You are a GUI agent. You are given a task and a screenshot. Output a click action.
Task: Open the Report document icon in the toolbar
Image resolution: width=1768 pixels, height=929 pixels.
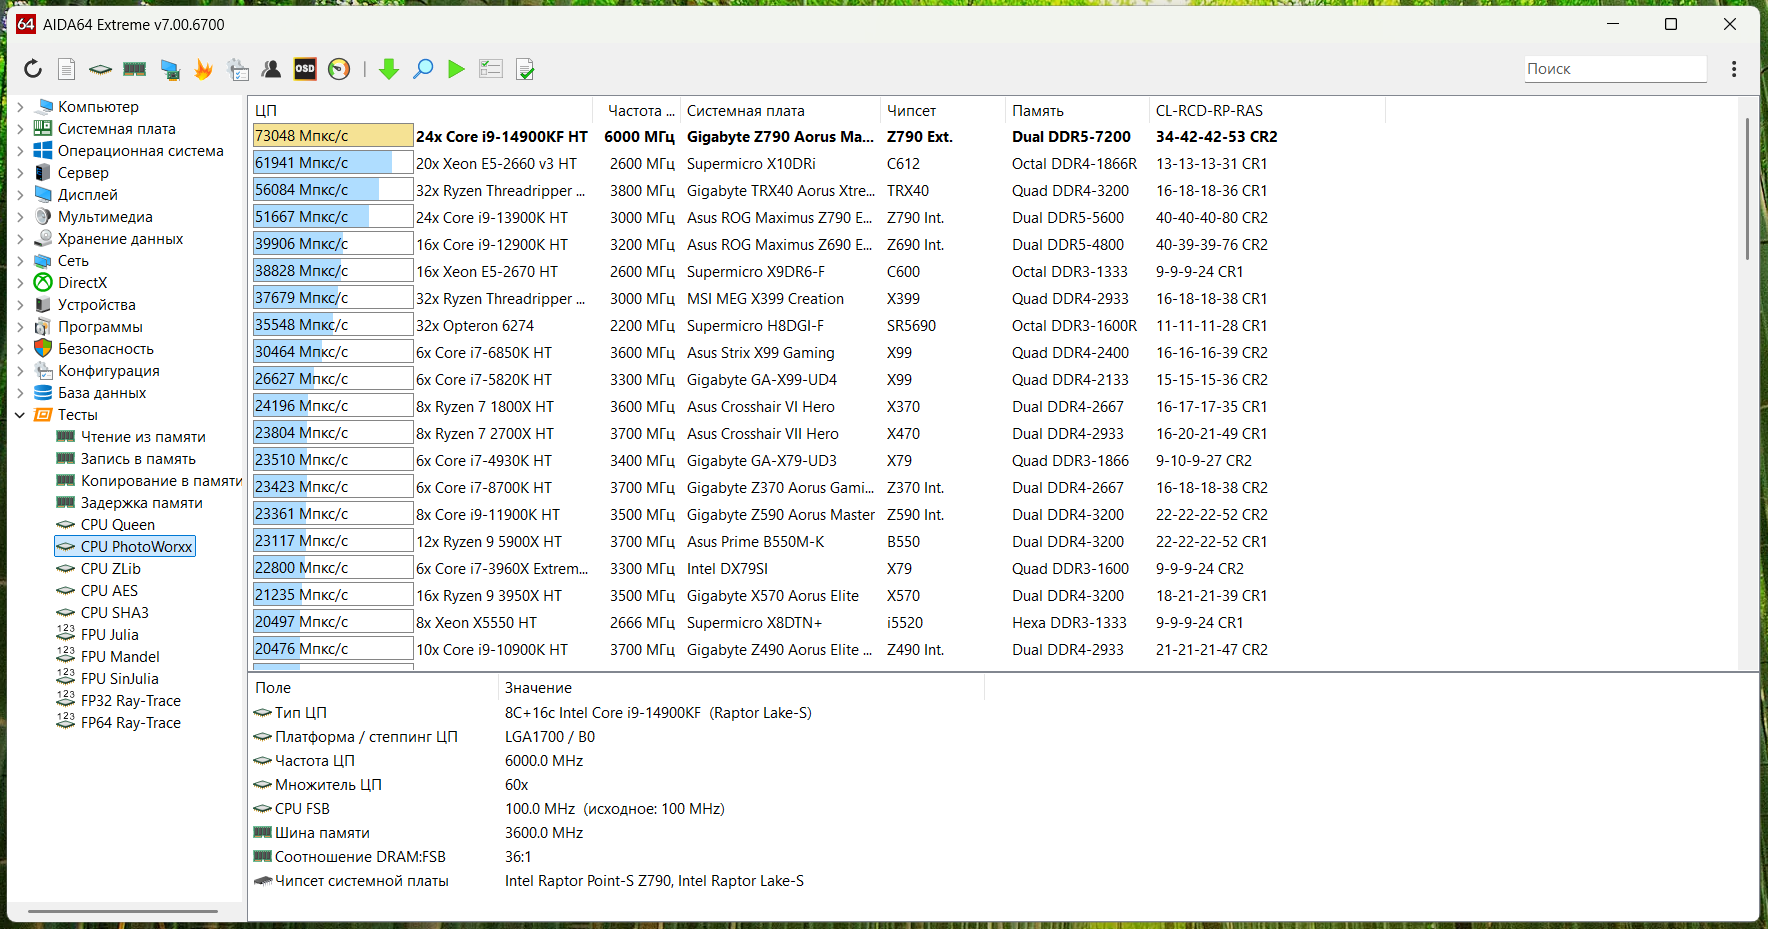[x=67, y=69]
